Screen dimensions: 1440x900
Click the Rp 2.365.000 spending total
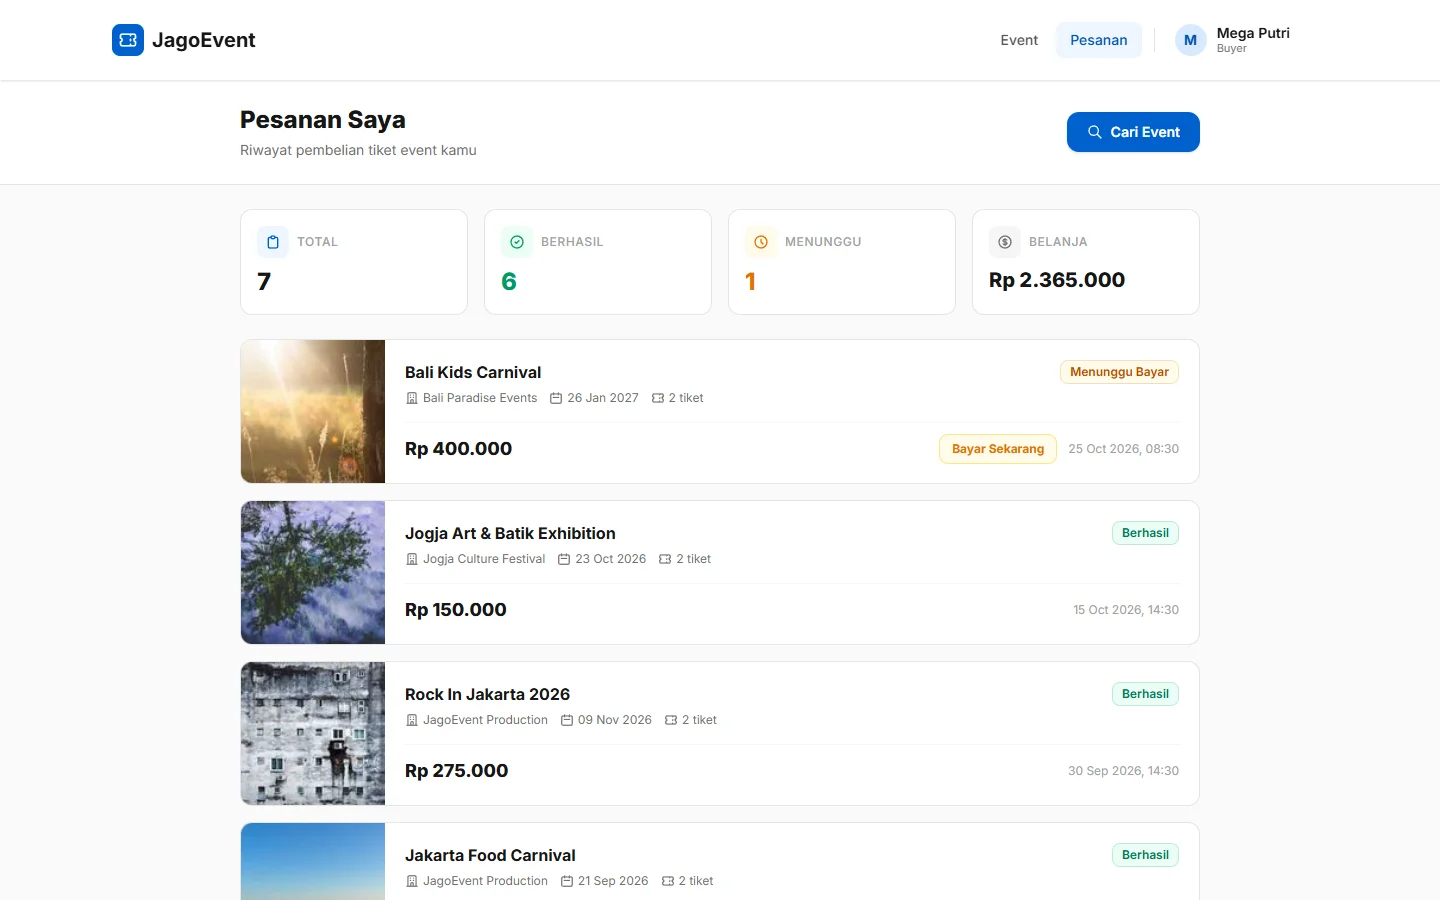tap(1057, 280)
